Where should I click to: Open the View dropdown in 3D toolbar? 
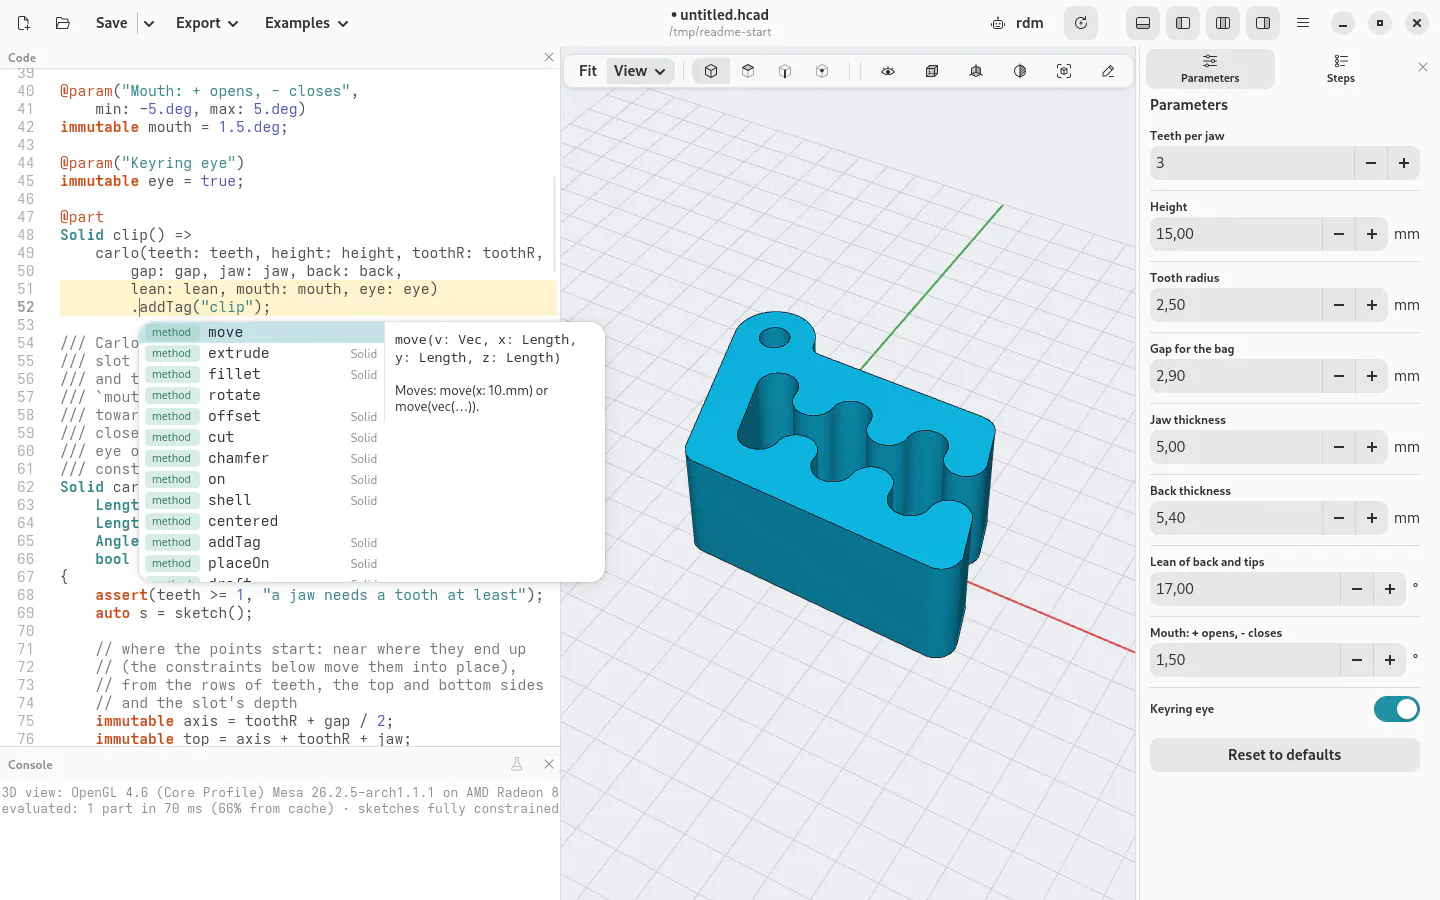point(640,71)
